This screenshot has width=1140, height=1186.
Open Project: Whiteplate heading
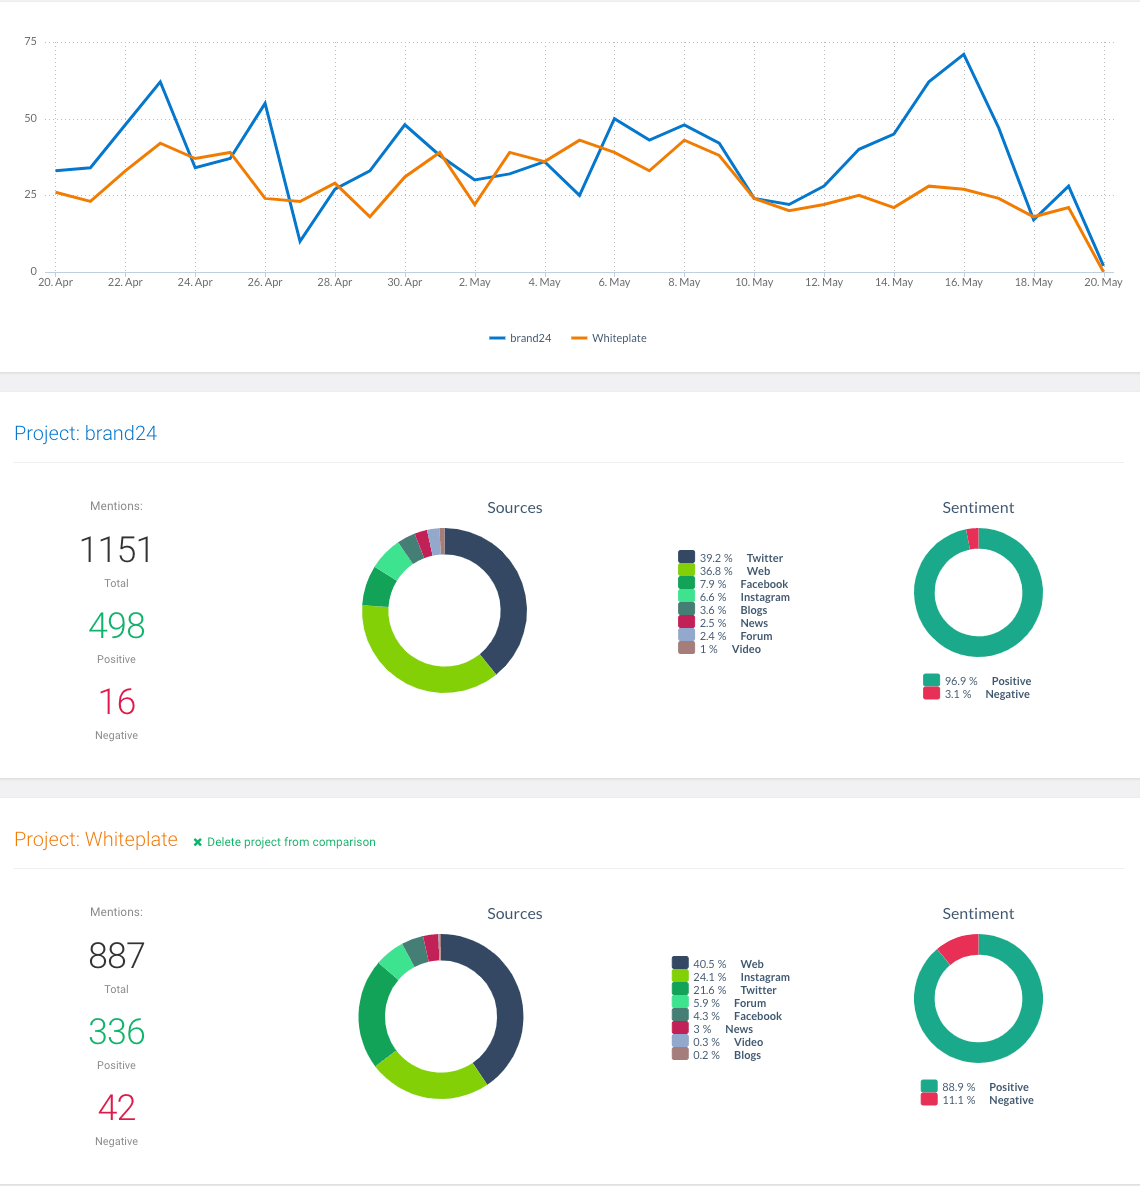[96, 840]
